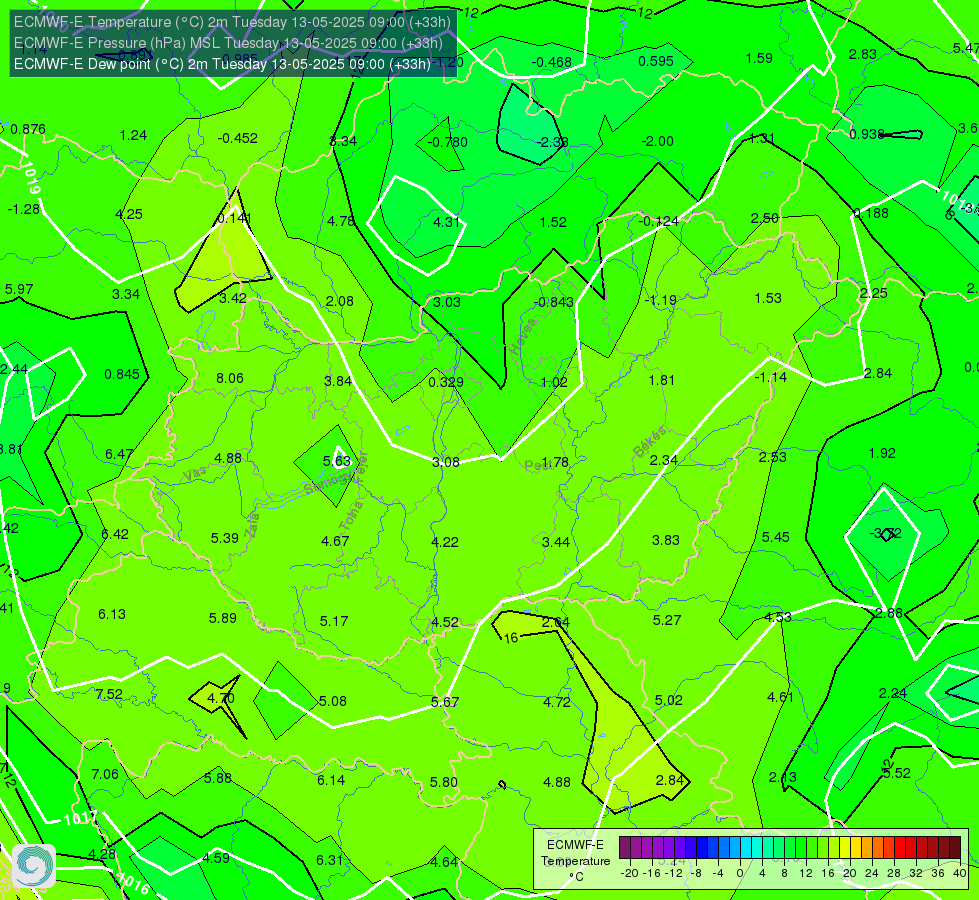Select the ECMWF-E Dew point 2m layer label

click(222, 64)
